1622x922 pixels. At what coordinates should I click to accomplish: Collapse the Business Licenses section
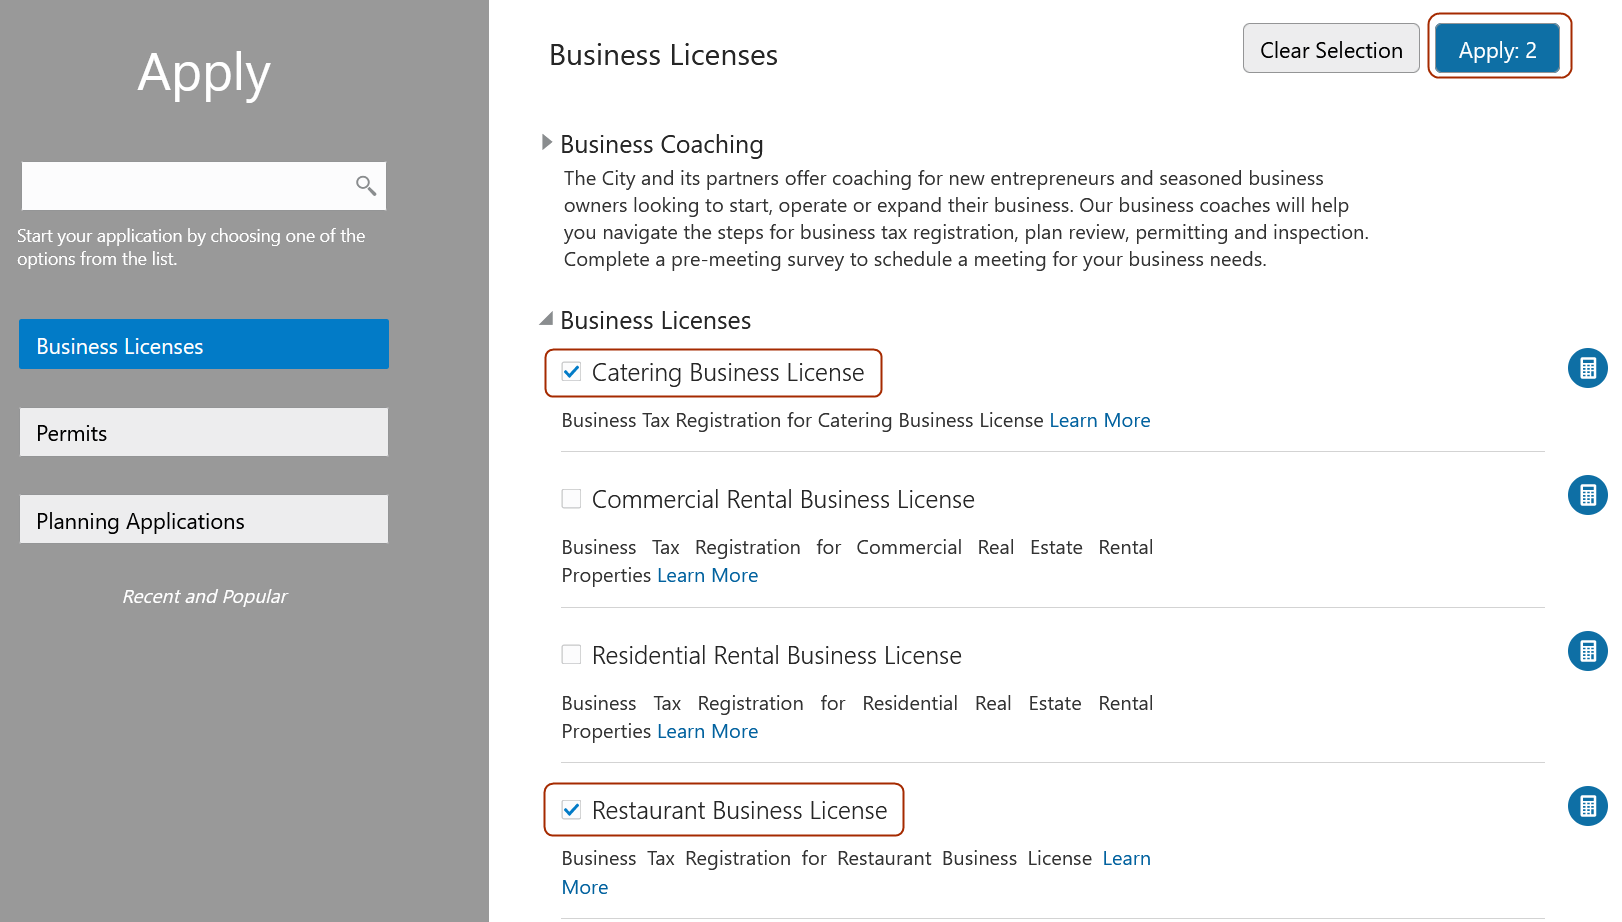[547, 319]
